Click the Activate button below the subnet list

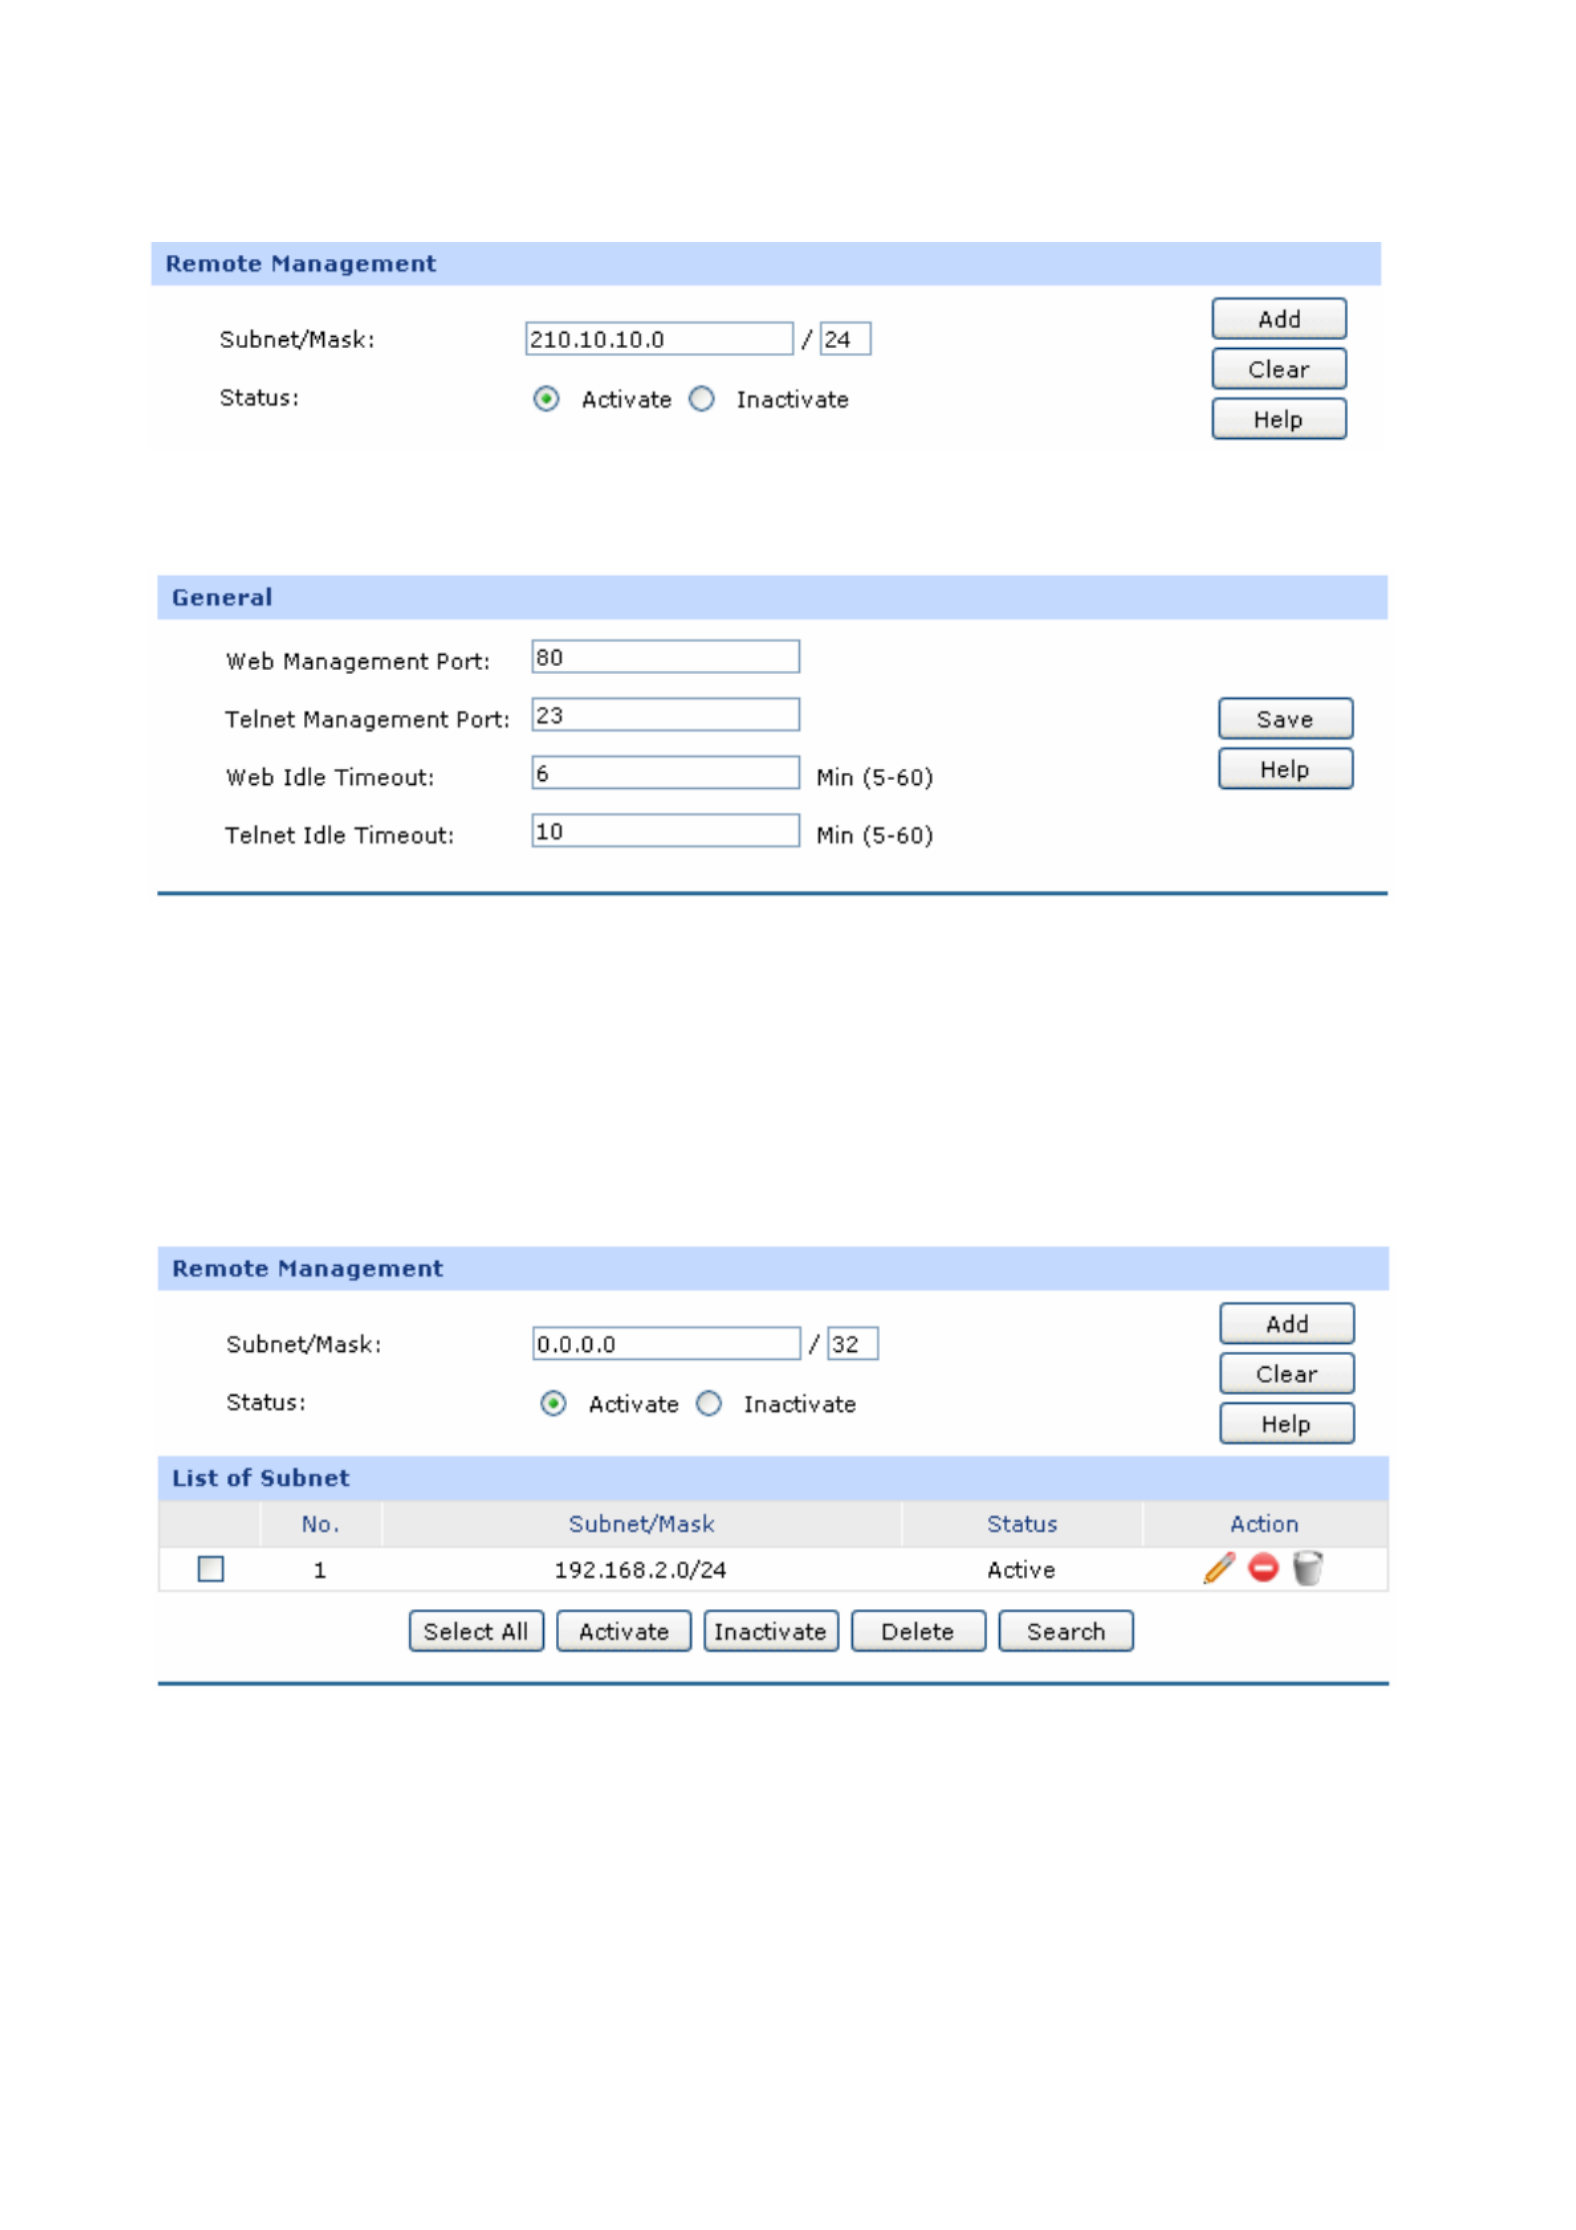[623, 1631]
